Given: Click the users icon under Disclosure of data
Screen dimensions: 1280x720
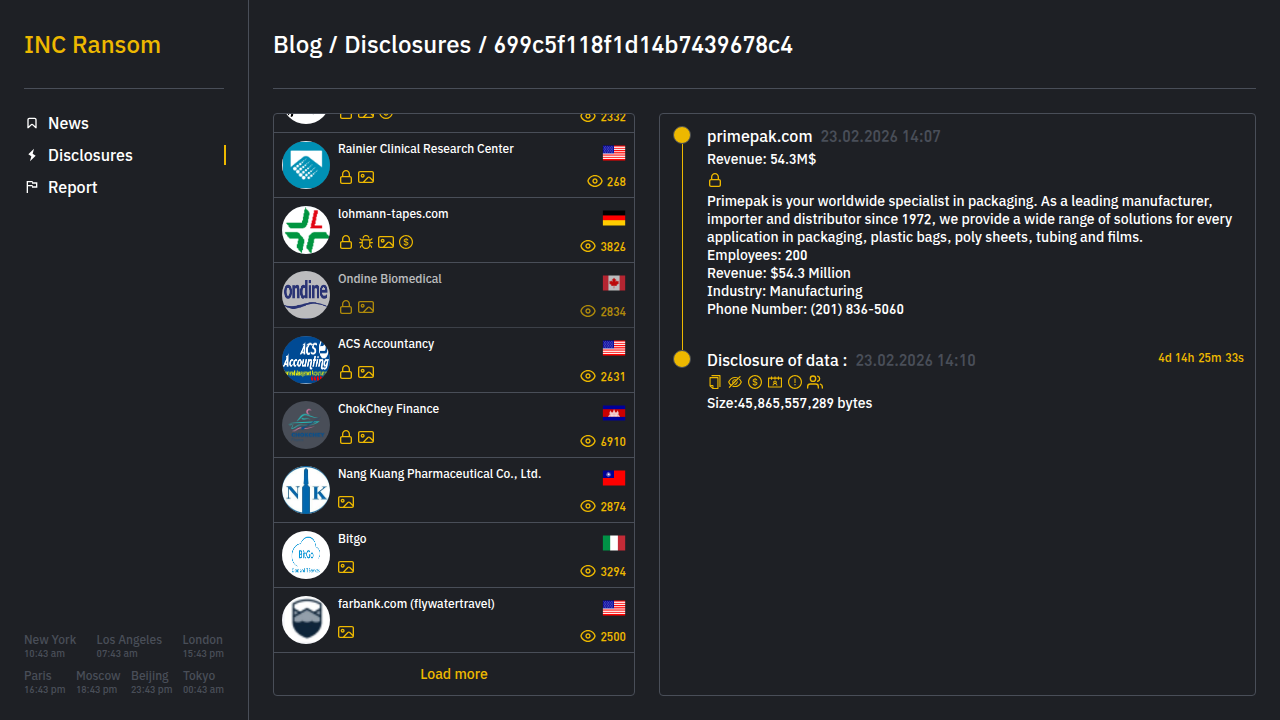Looking at the screenshot, I should pos(815,382).
